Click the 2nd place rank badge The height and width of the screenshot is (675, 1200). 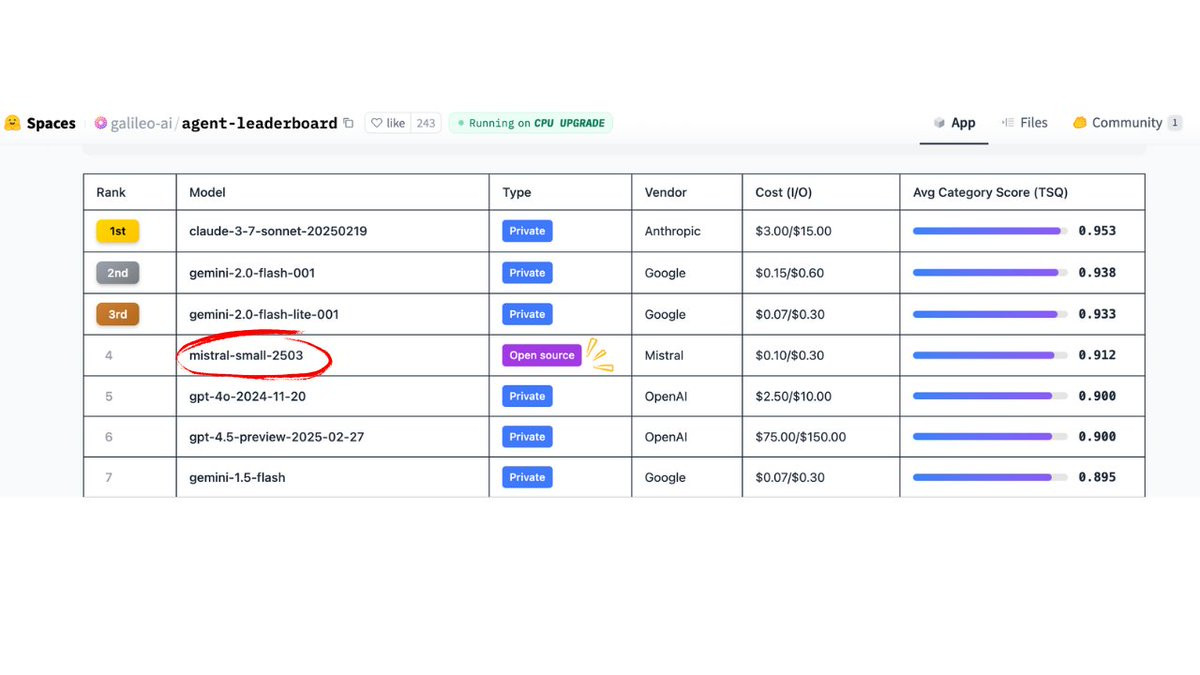pos(117,273)
